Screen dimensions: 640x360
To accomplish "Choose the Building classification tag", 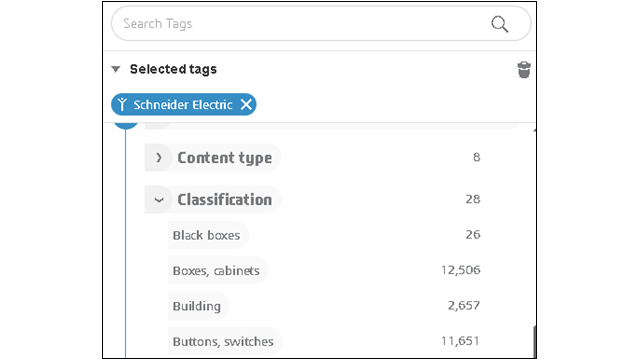I will click(197, 306).
